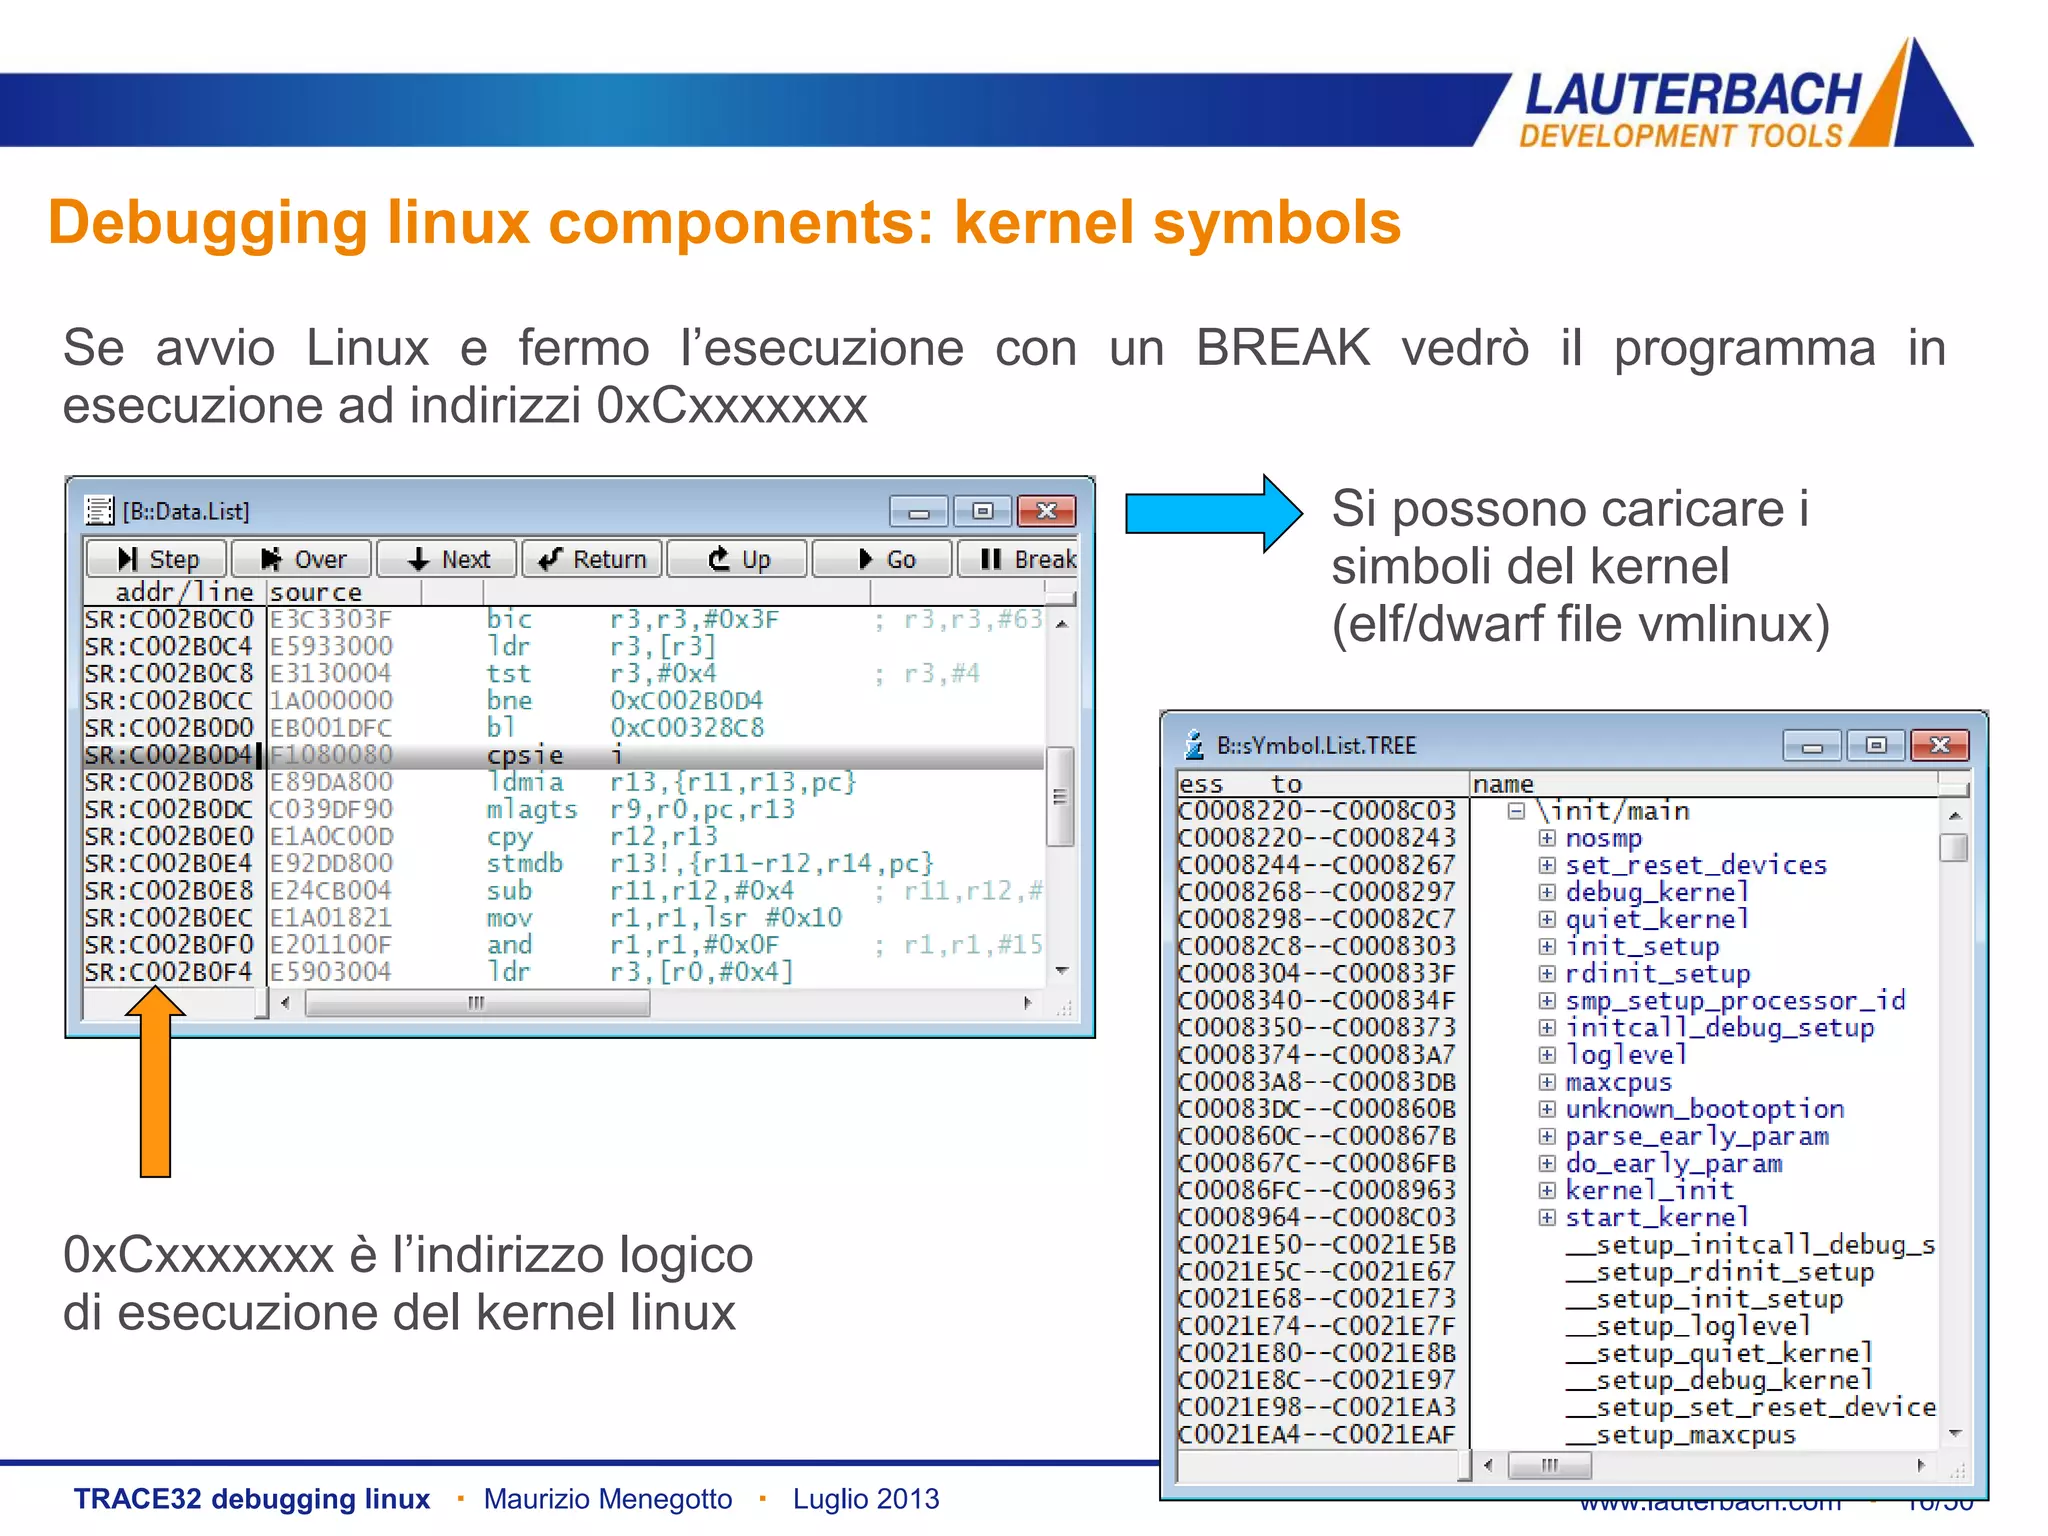This screenshot has height=1536, width=2048.
Task: Expand the rdinit_setup tree node
Action: click(x=1547, y=973)
